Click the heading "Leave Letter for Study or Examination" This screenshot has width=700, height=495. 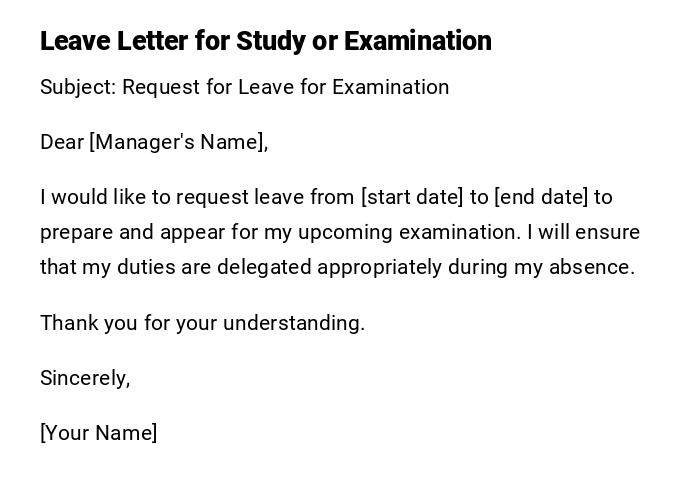click(266, 41)
